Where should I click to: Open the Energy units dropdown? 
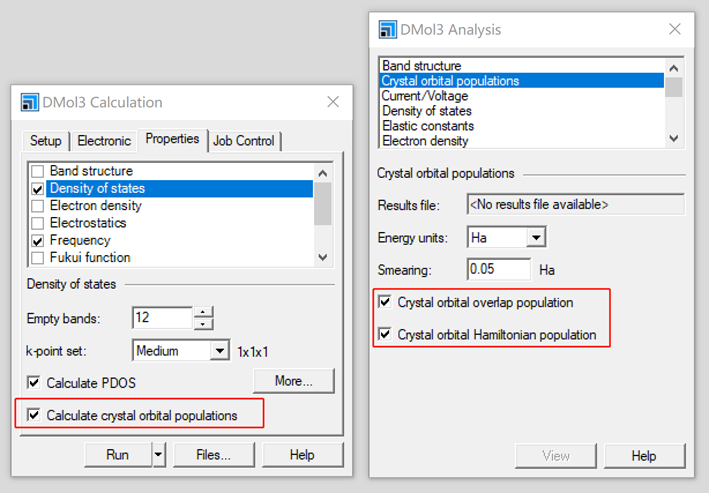pos(536,238)
